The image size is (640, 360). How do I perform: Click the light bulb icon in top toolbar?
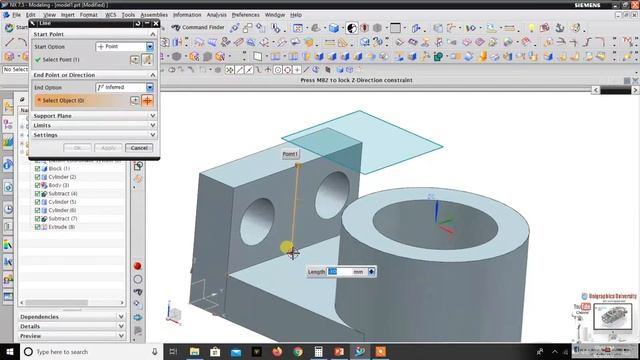tap(531, 28)
